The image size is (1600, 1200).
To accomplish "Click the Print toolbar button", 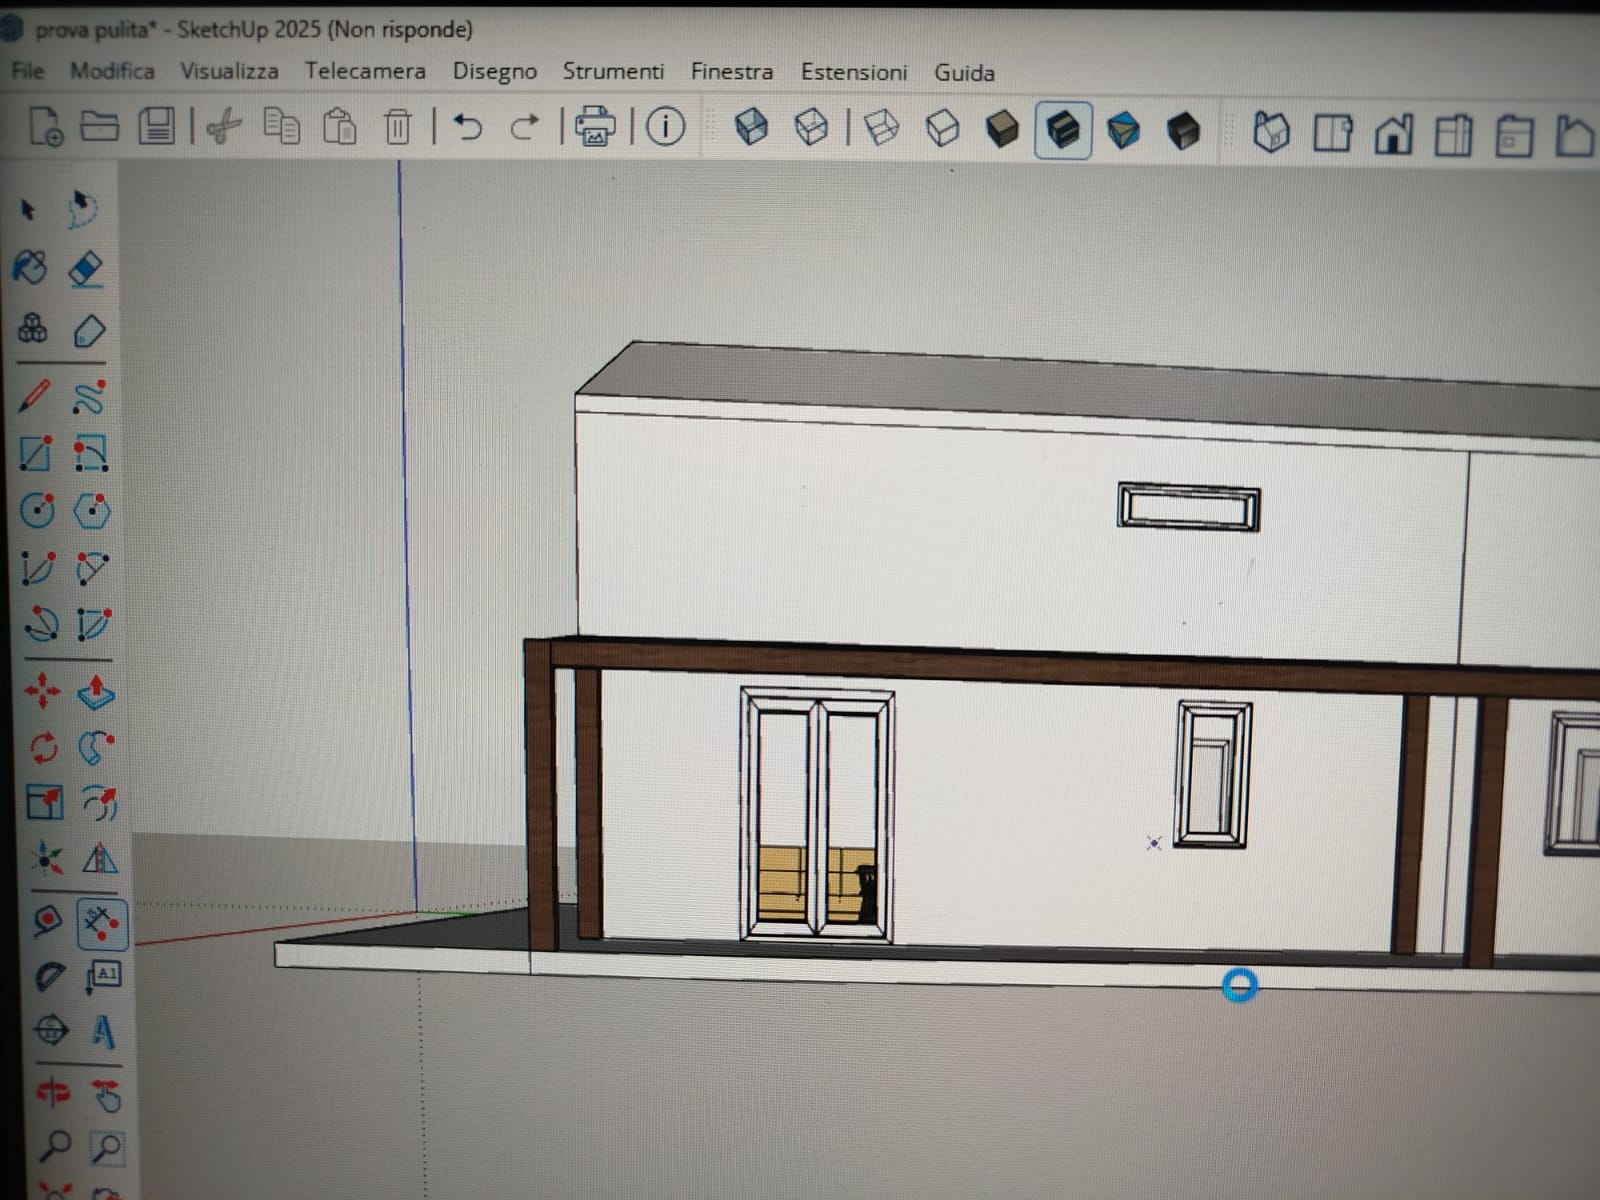I will click(596, 127).
